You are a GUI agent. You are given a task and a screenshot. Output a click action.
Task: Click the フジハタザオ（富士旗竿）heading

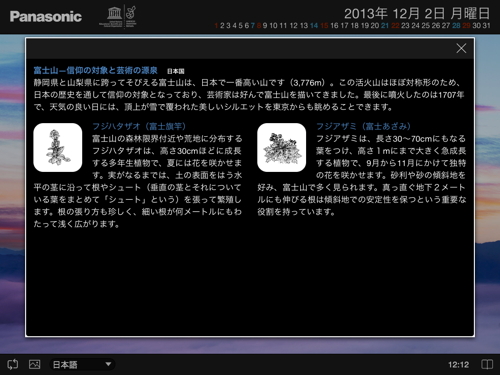point(139,126)
